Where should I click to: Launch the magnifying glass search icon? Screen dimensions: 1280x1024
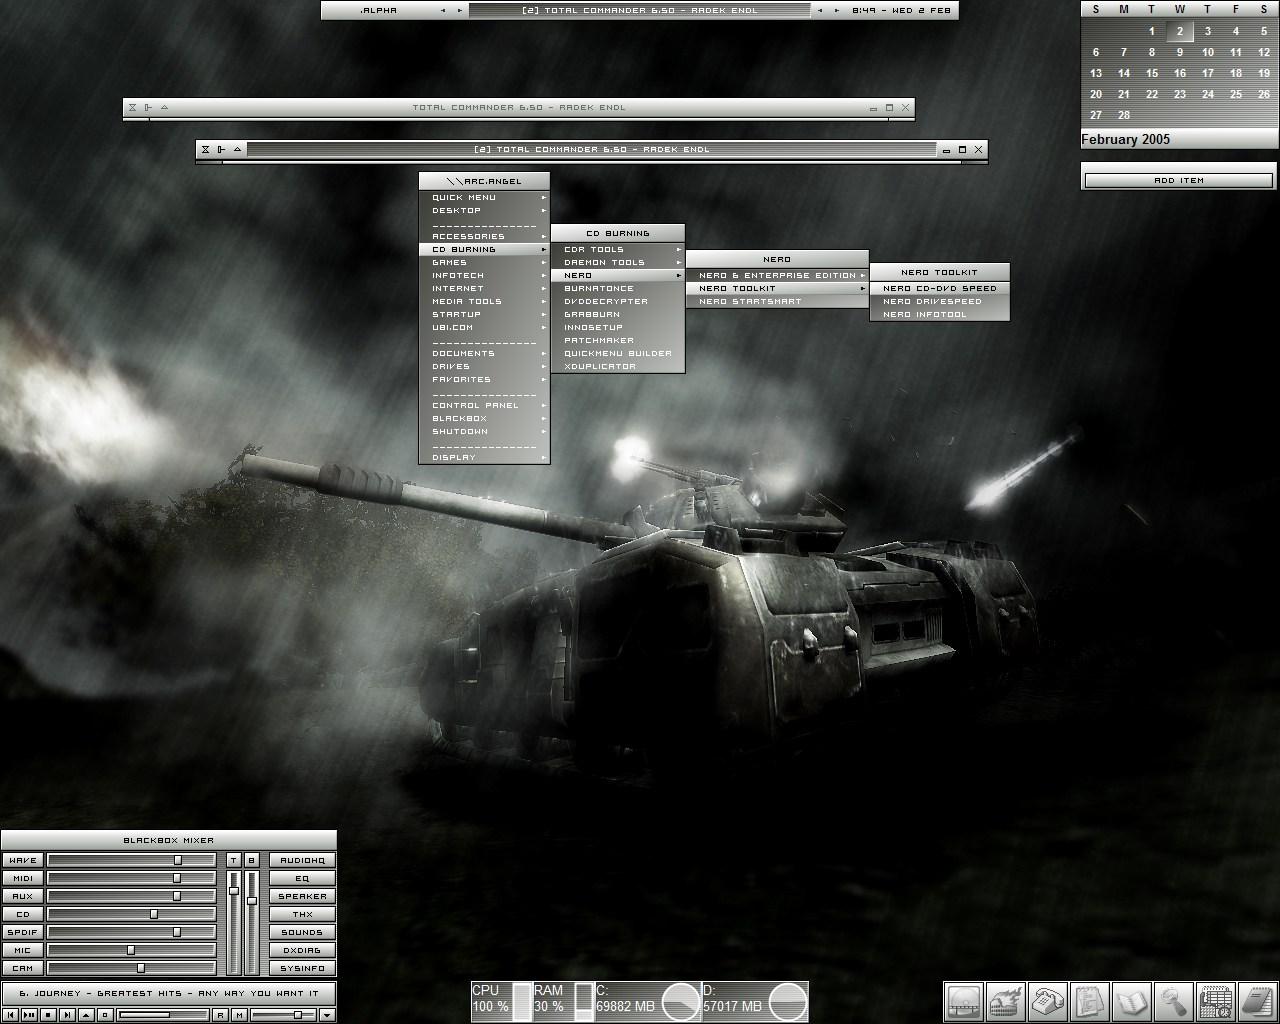click(1174, 1001)
